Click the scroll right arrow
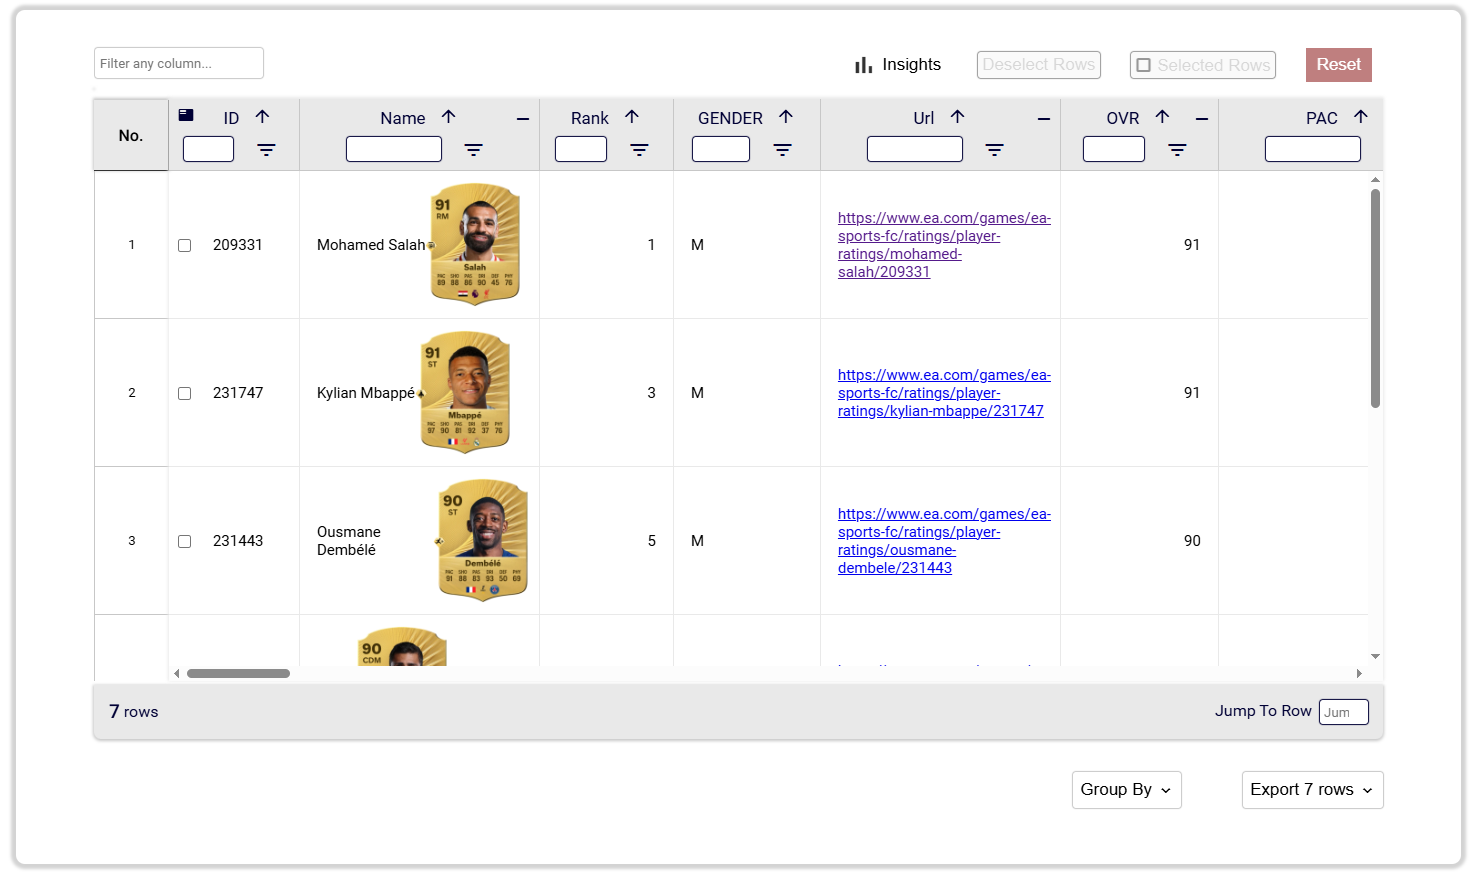The width and height of the screenshot is (1476, 874). [1359, 674]
